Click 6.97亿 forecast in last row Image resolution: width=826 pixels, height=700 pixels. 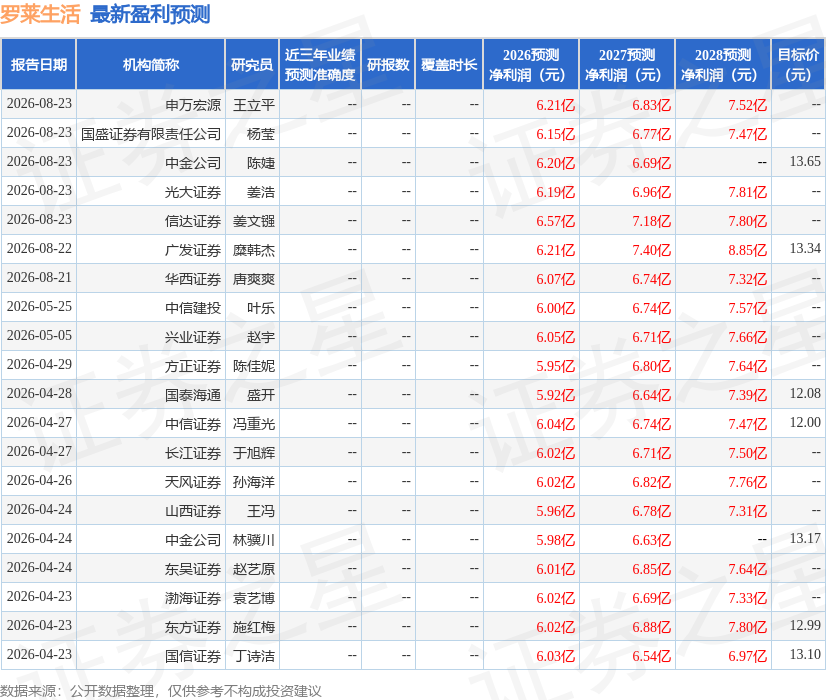(x=748, y=656)
